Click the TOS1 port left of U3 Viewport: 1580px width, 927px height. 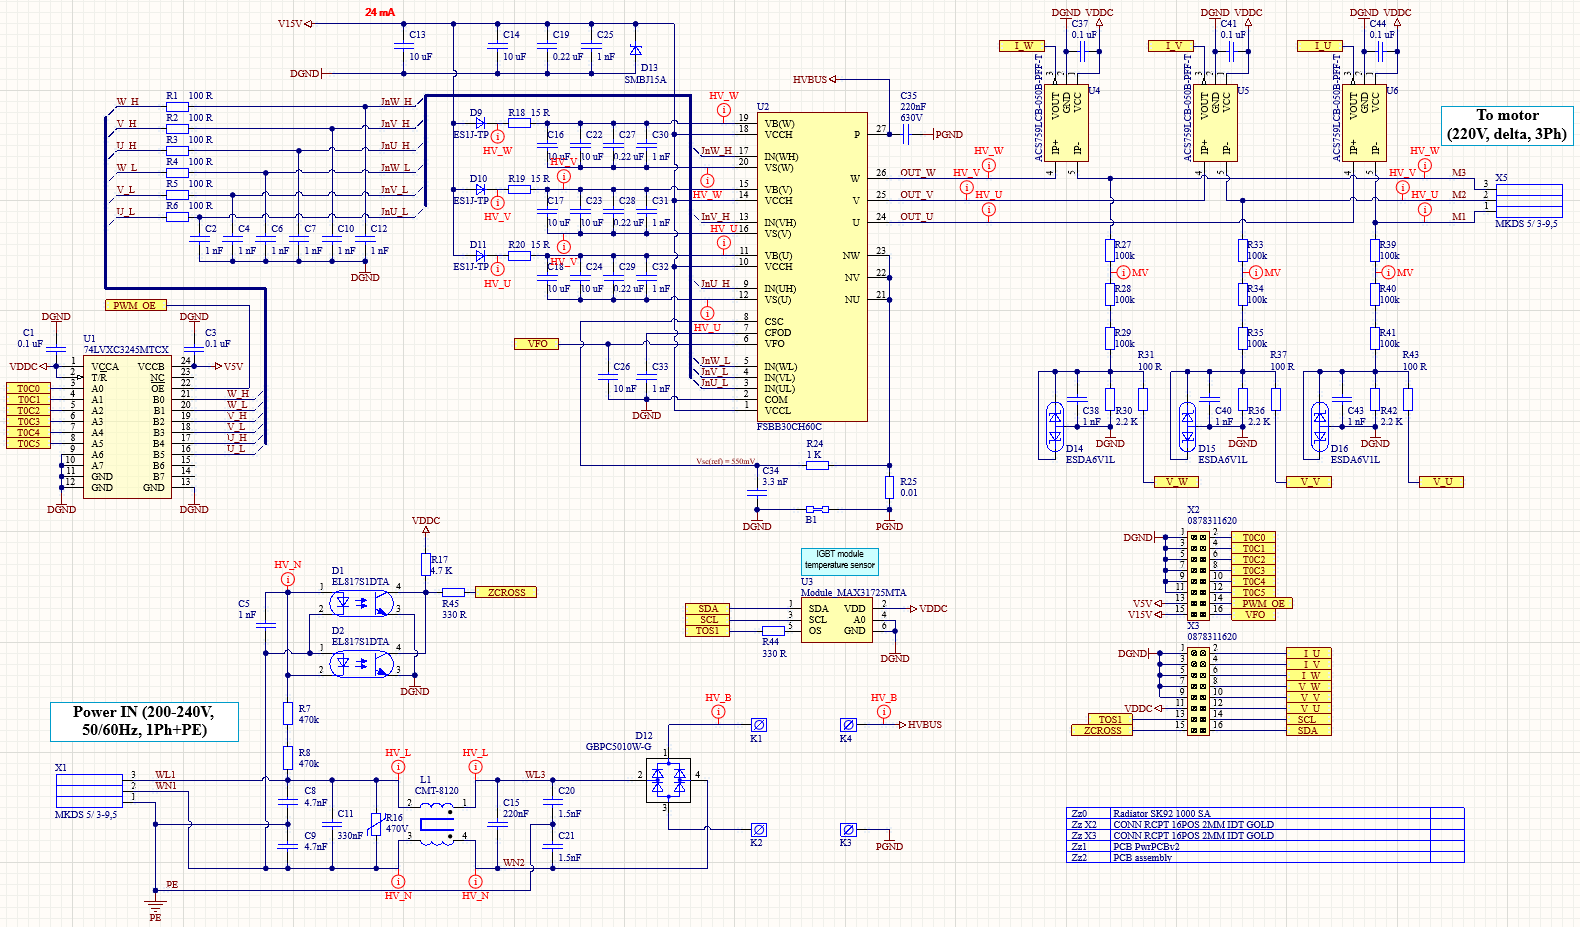point(708,630)
